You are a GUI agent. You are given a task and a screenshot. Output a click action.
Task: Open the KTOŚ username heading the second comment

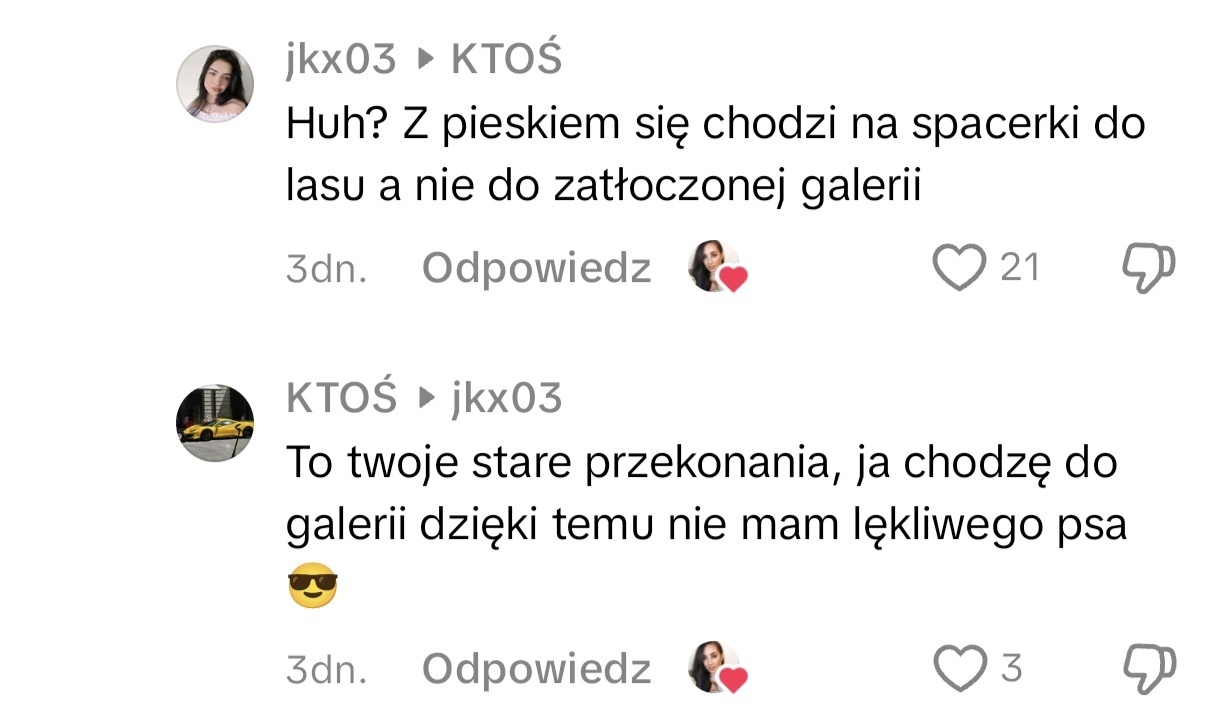tap(341, 398)
